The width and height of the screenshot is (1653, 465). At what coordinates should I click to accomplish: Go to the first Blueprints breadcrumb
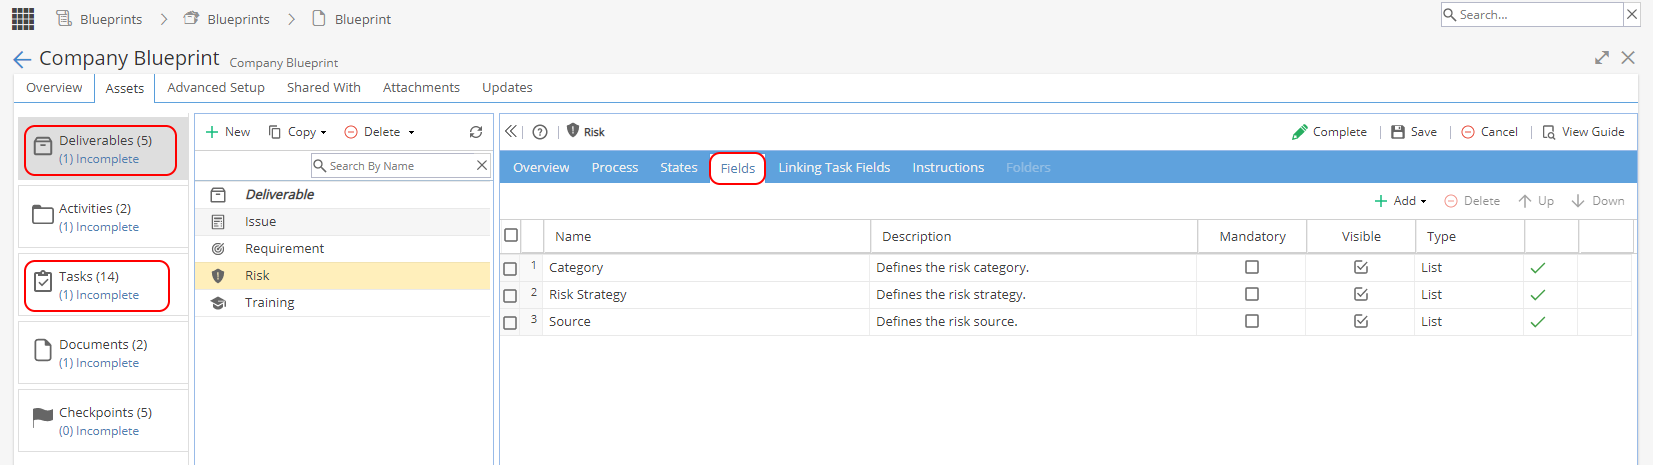coord(99,19)
